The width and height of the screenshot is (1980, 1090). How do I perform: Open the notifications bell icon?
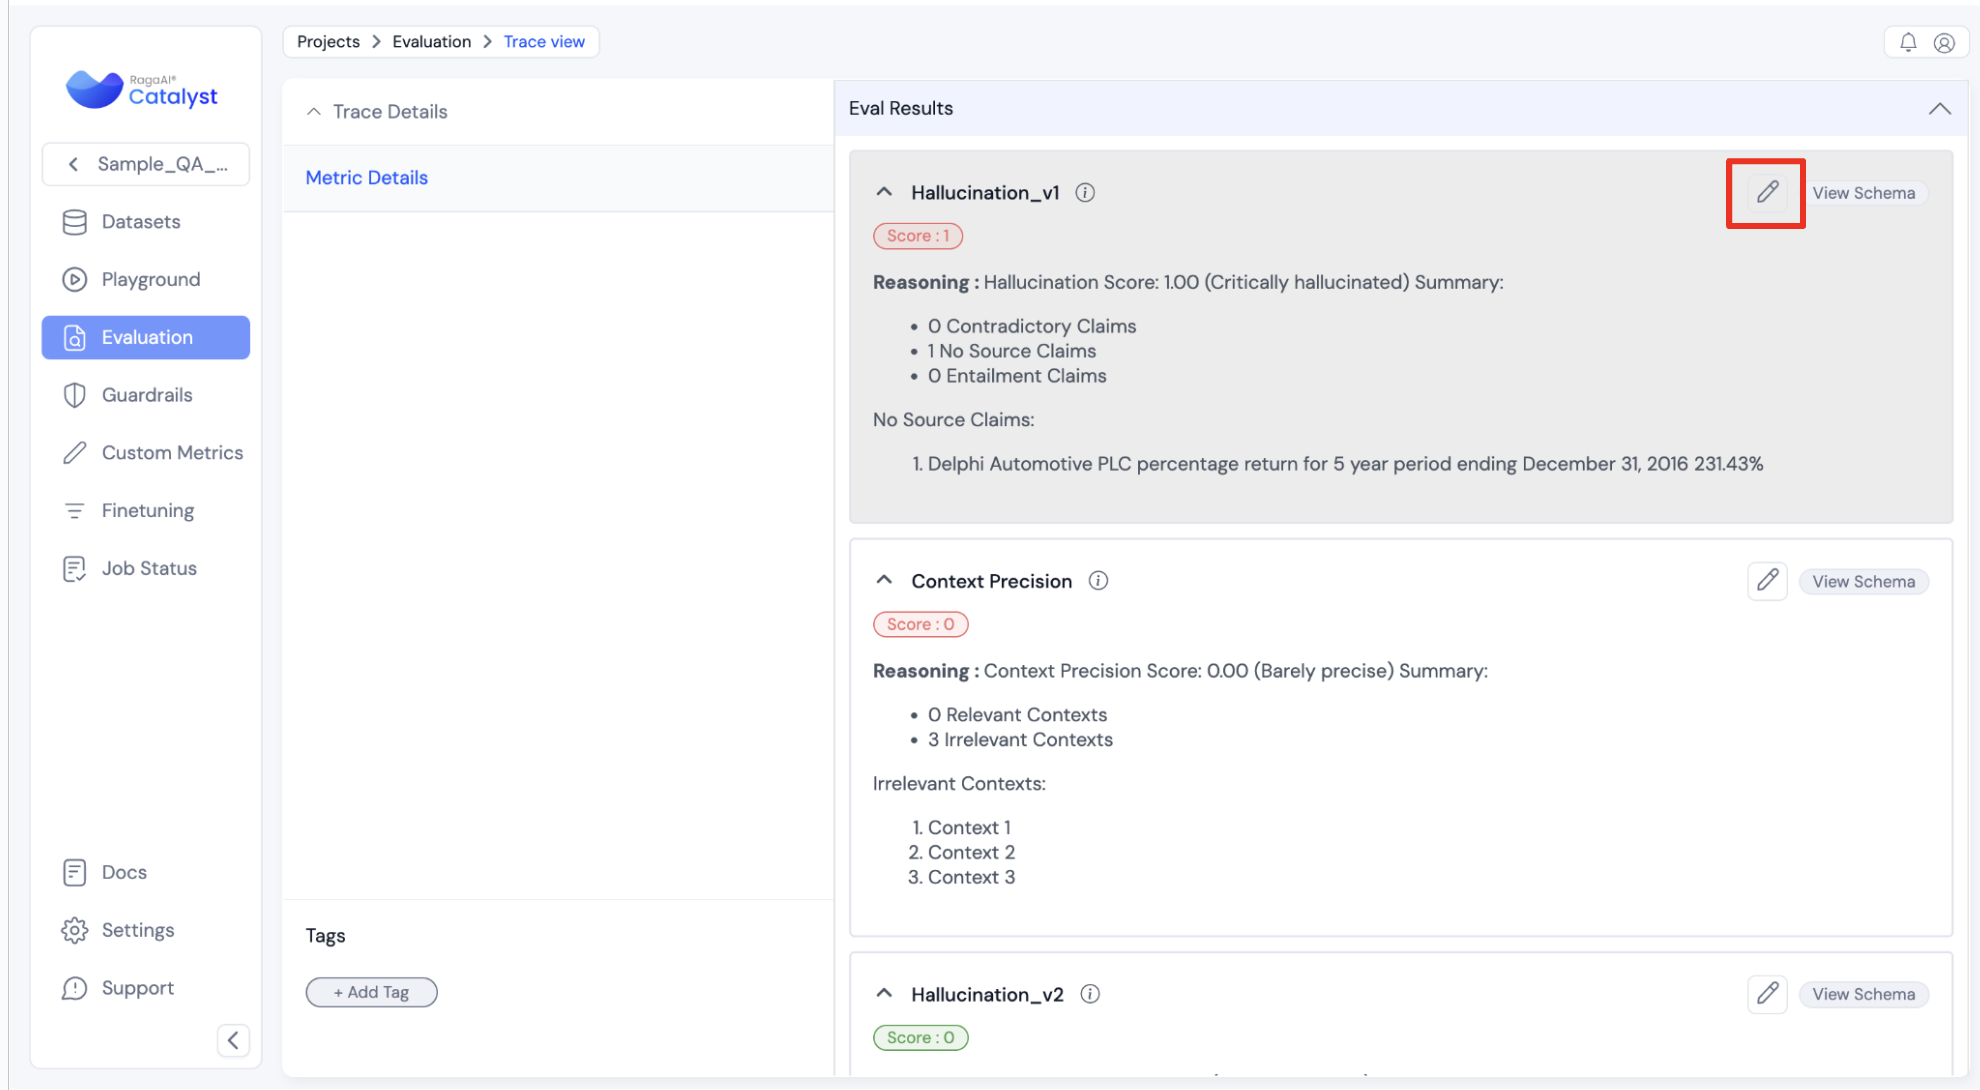tap(1908, 42)
